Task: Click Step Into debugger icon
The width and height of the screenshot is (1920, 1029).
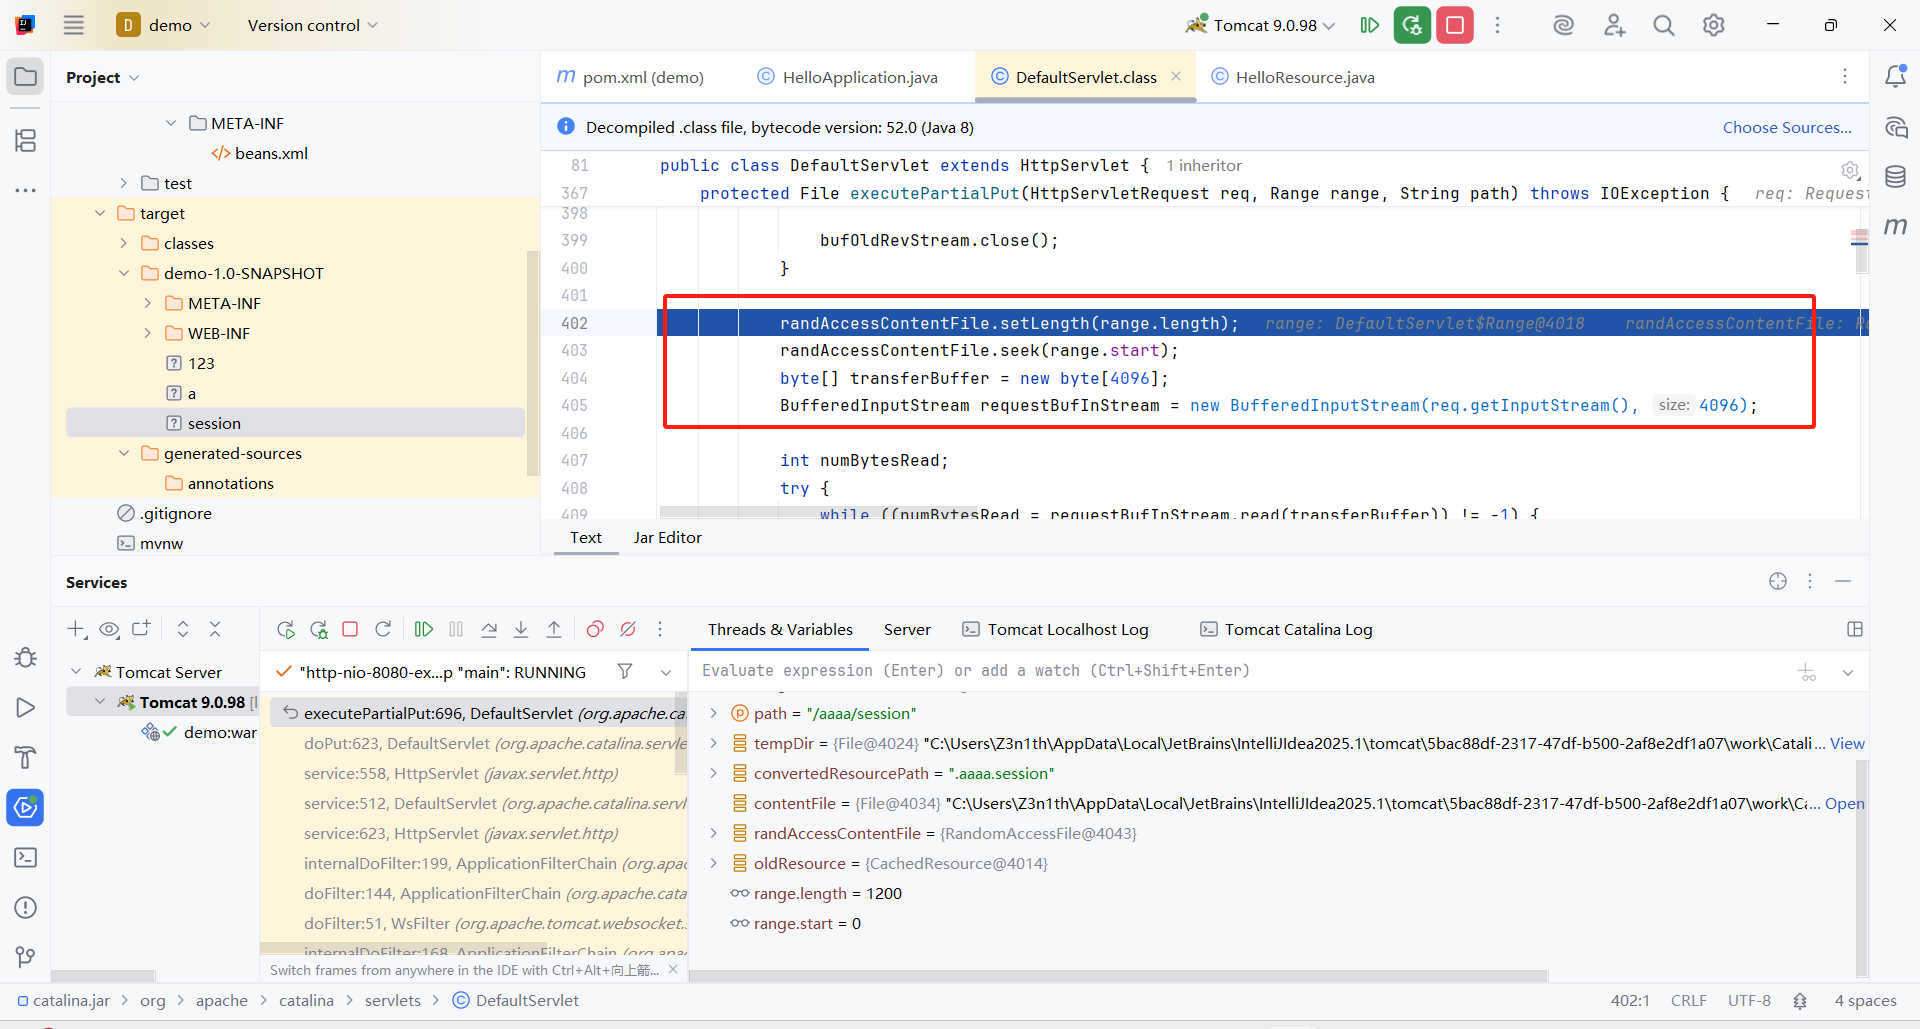Action: (521, 629)
